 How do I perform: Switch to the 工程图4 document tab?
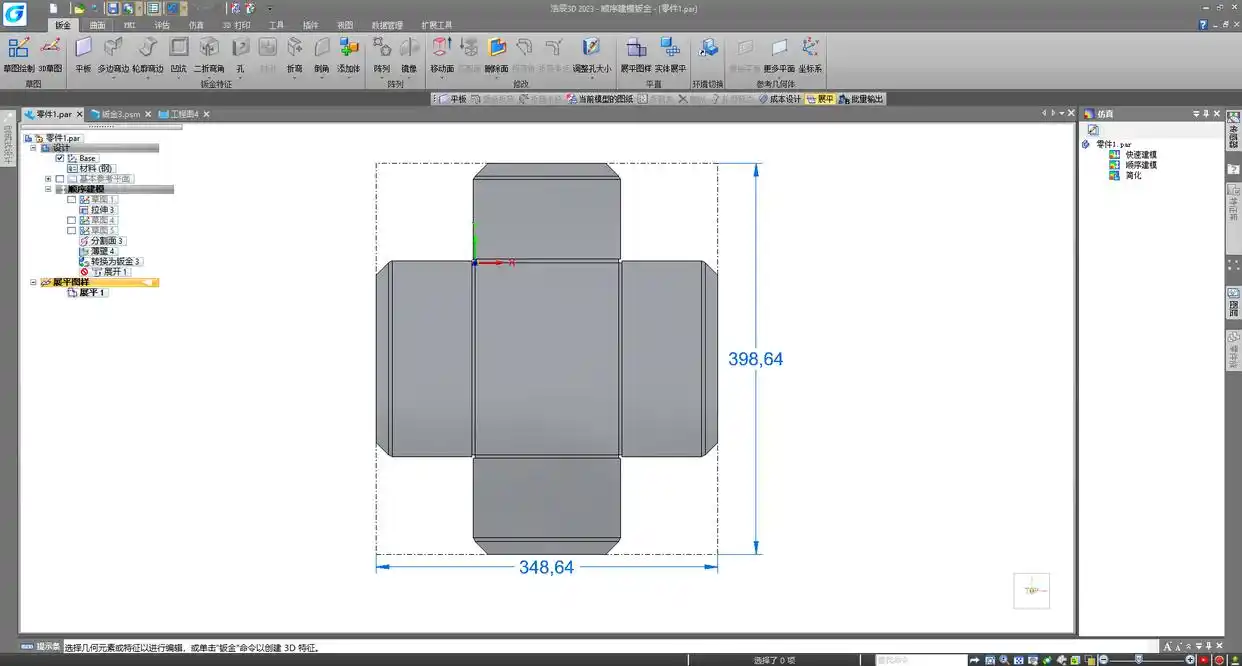coord(184,114)
